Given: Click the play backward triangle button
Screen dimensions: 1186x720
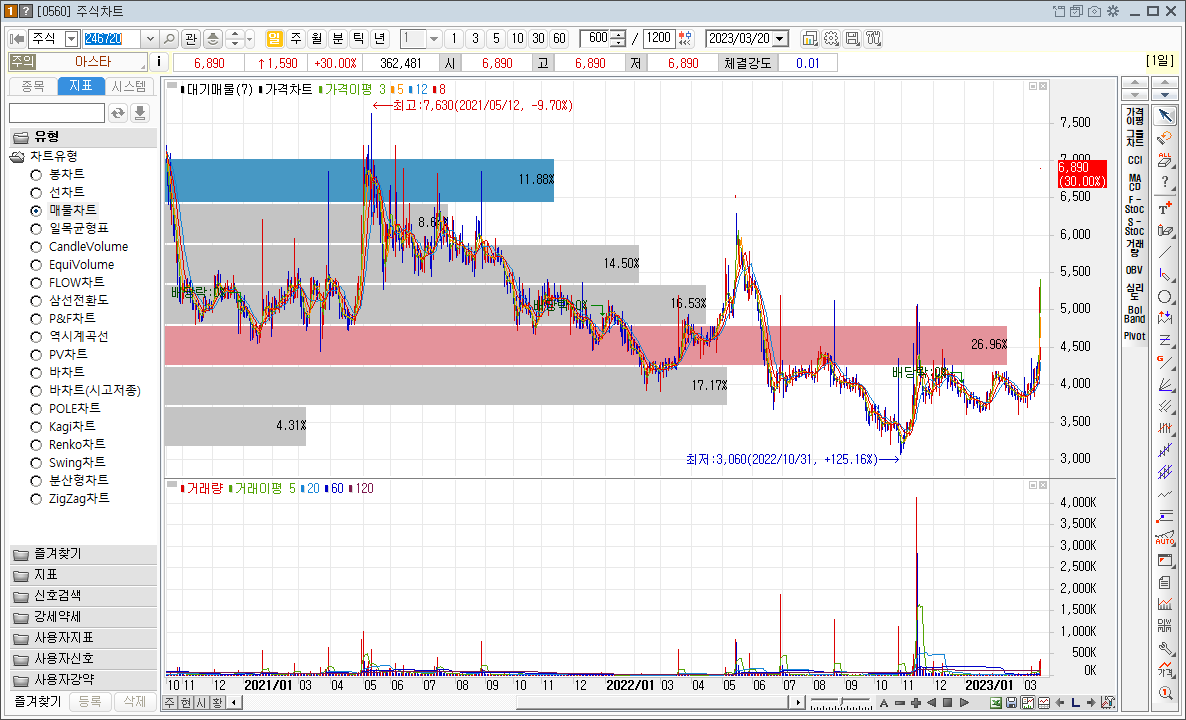Looking at the screenshot, I should click(931, 703).
